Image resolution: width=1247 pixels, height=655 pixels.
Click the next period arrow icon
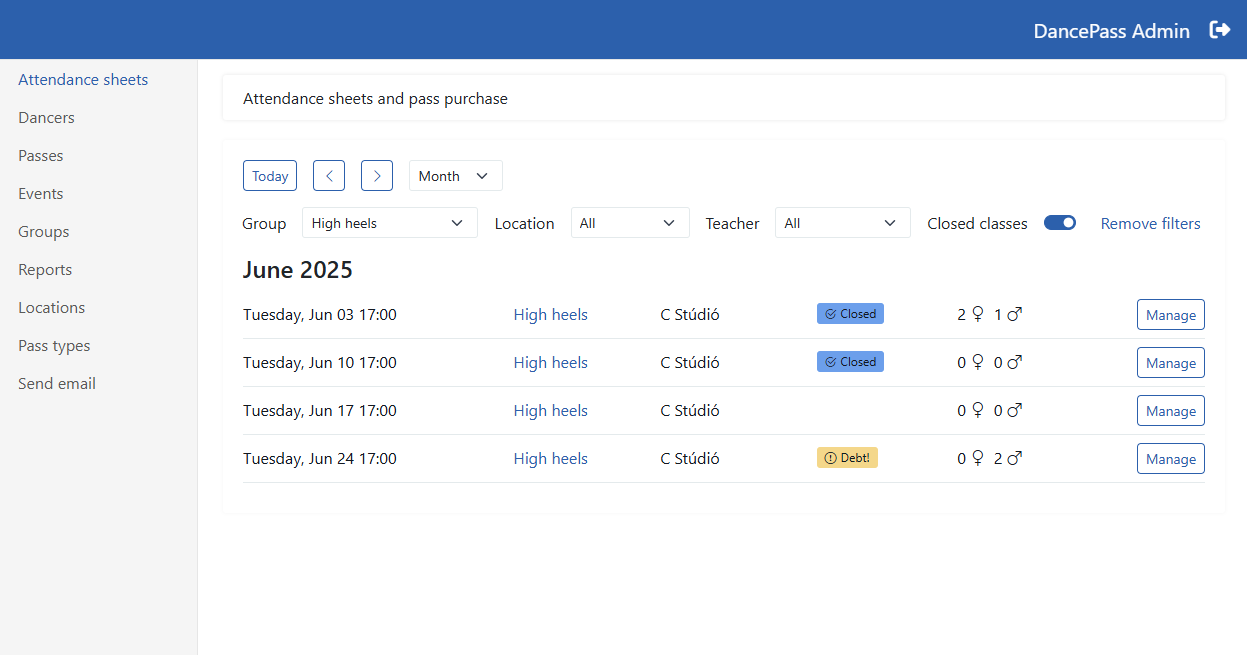[377, 175]
